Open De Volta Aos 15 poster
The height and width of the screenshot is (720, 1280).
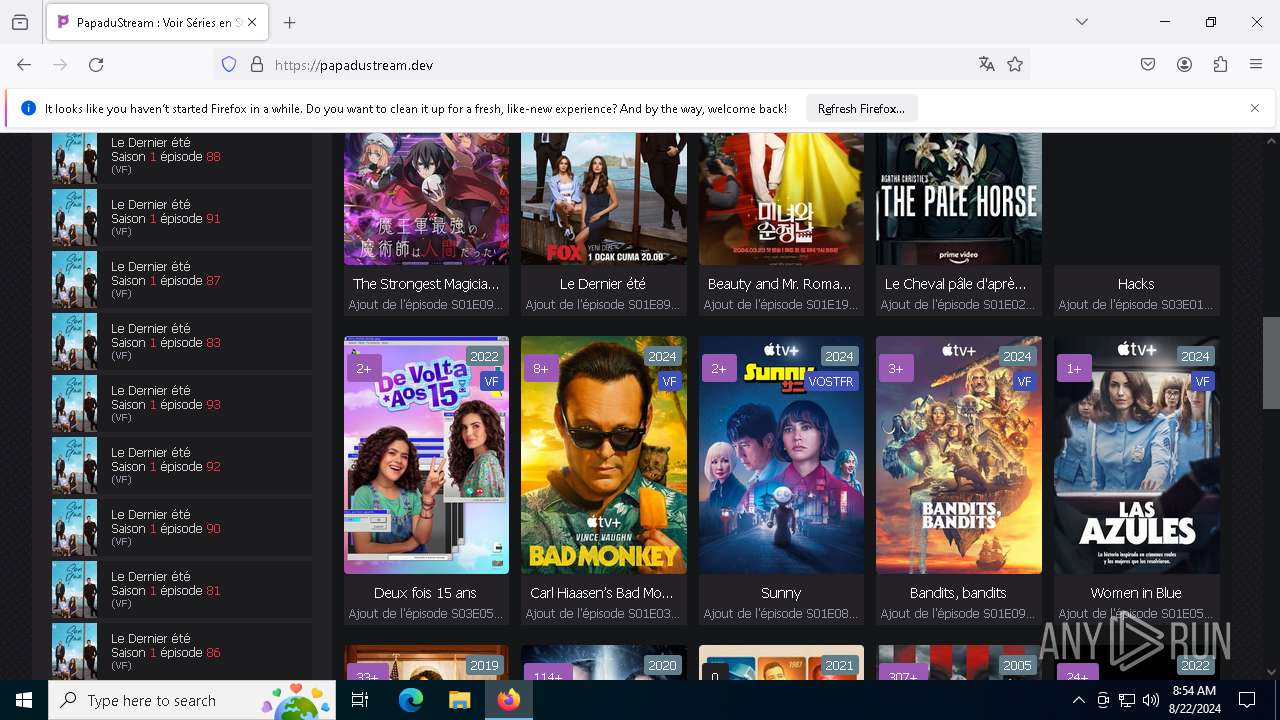pos(426,455)
